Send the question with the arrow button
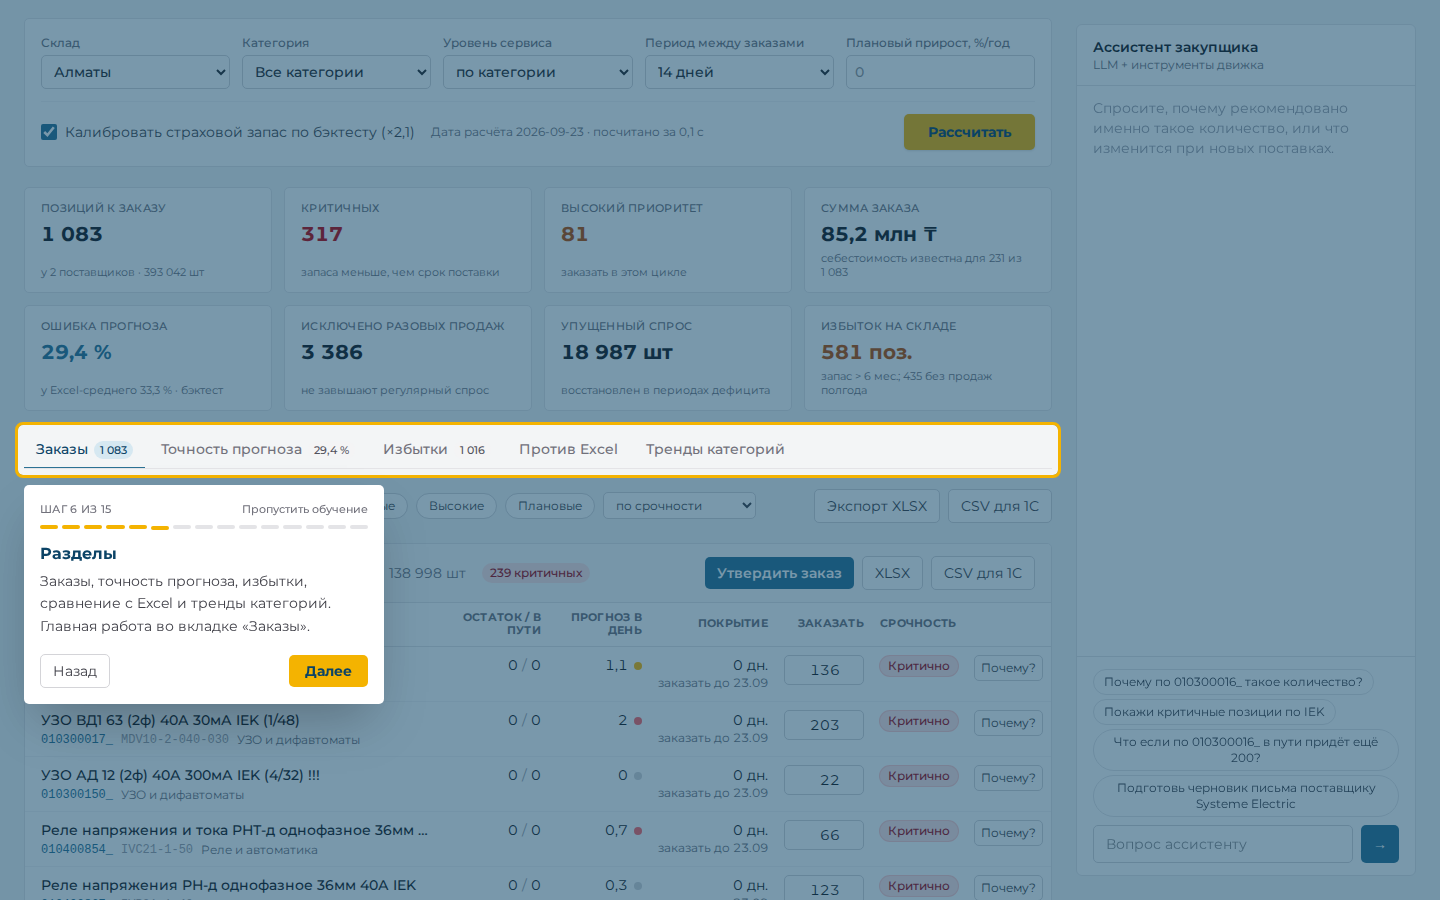The height and width of the screenshot is (900, 1440). tap(1380, 844)
